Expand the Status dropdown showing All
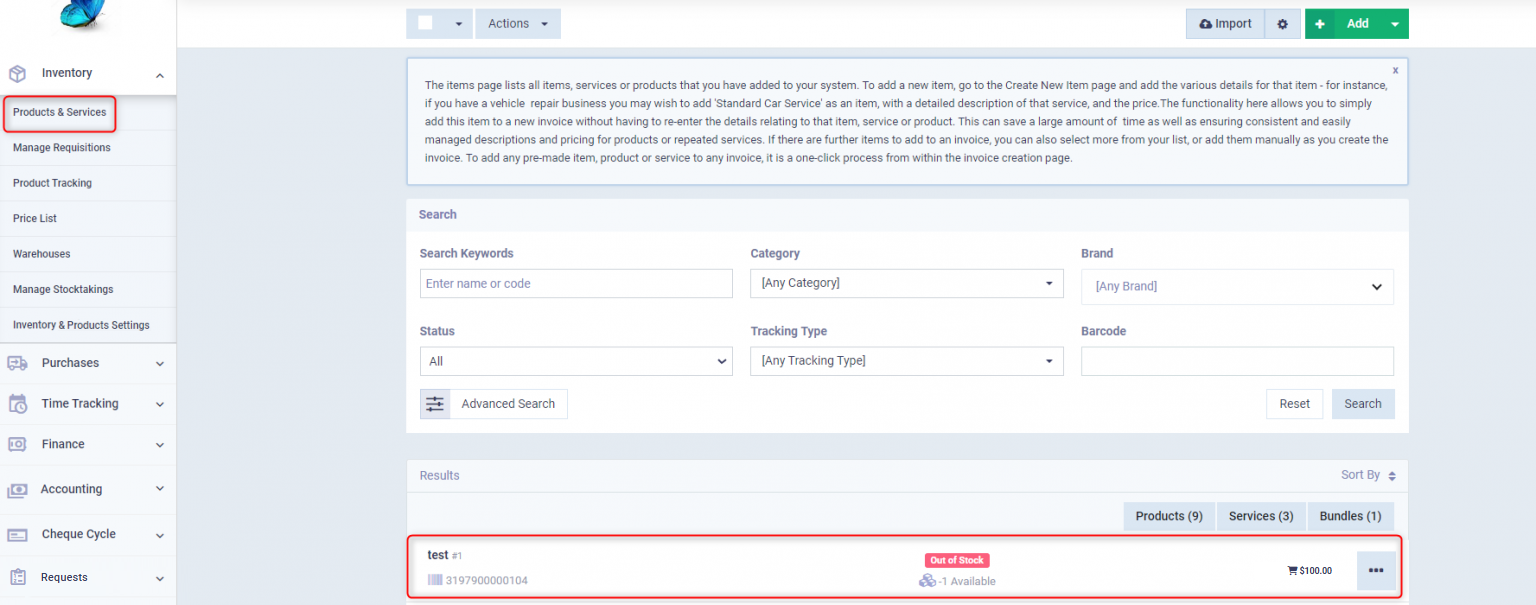 [575, 361]
